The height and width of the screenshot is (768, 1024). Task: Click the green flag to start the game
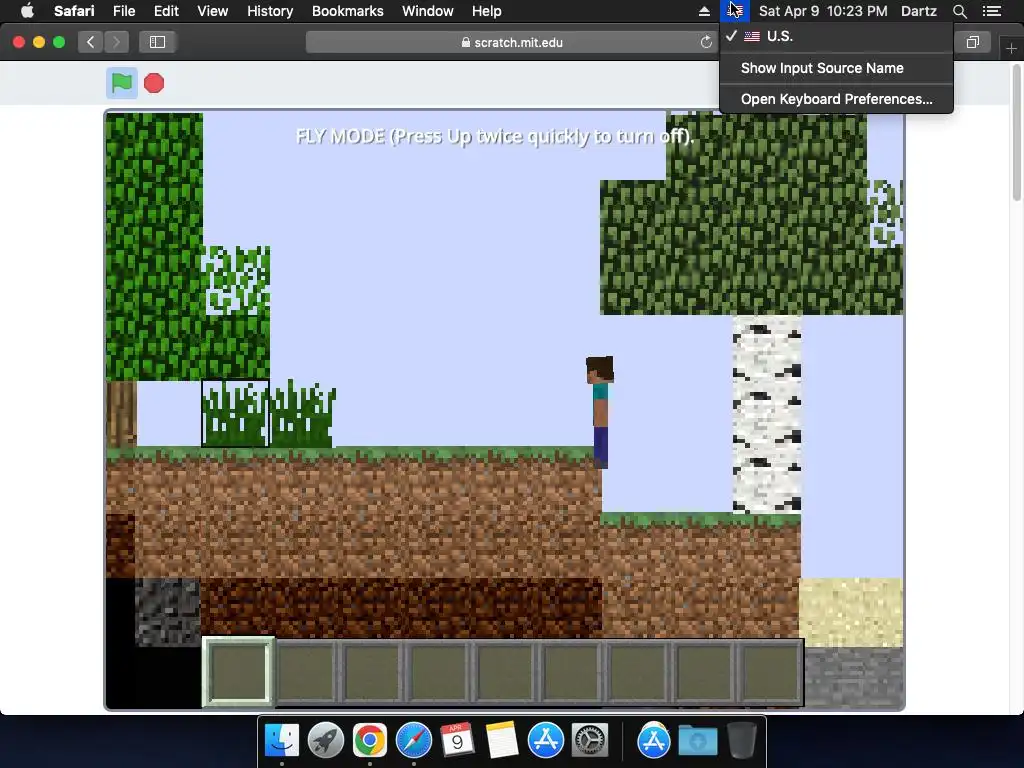121,83
